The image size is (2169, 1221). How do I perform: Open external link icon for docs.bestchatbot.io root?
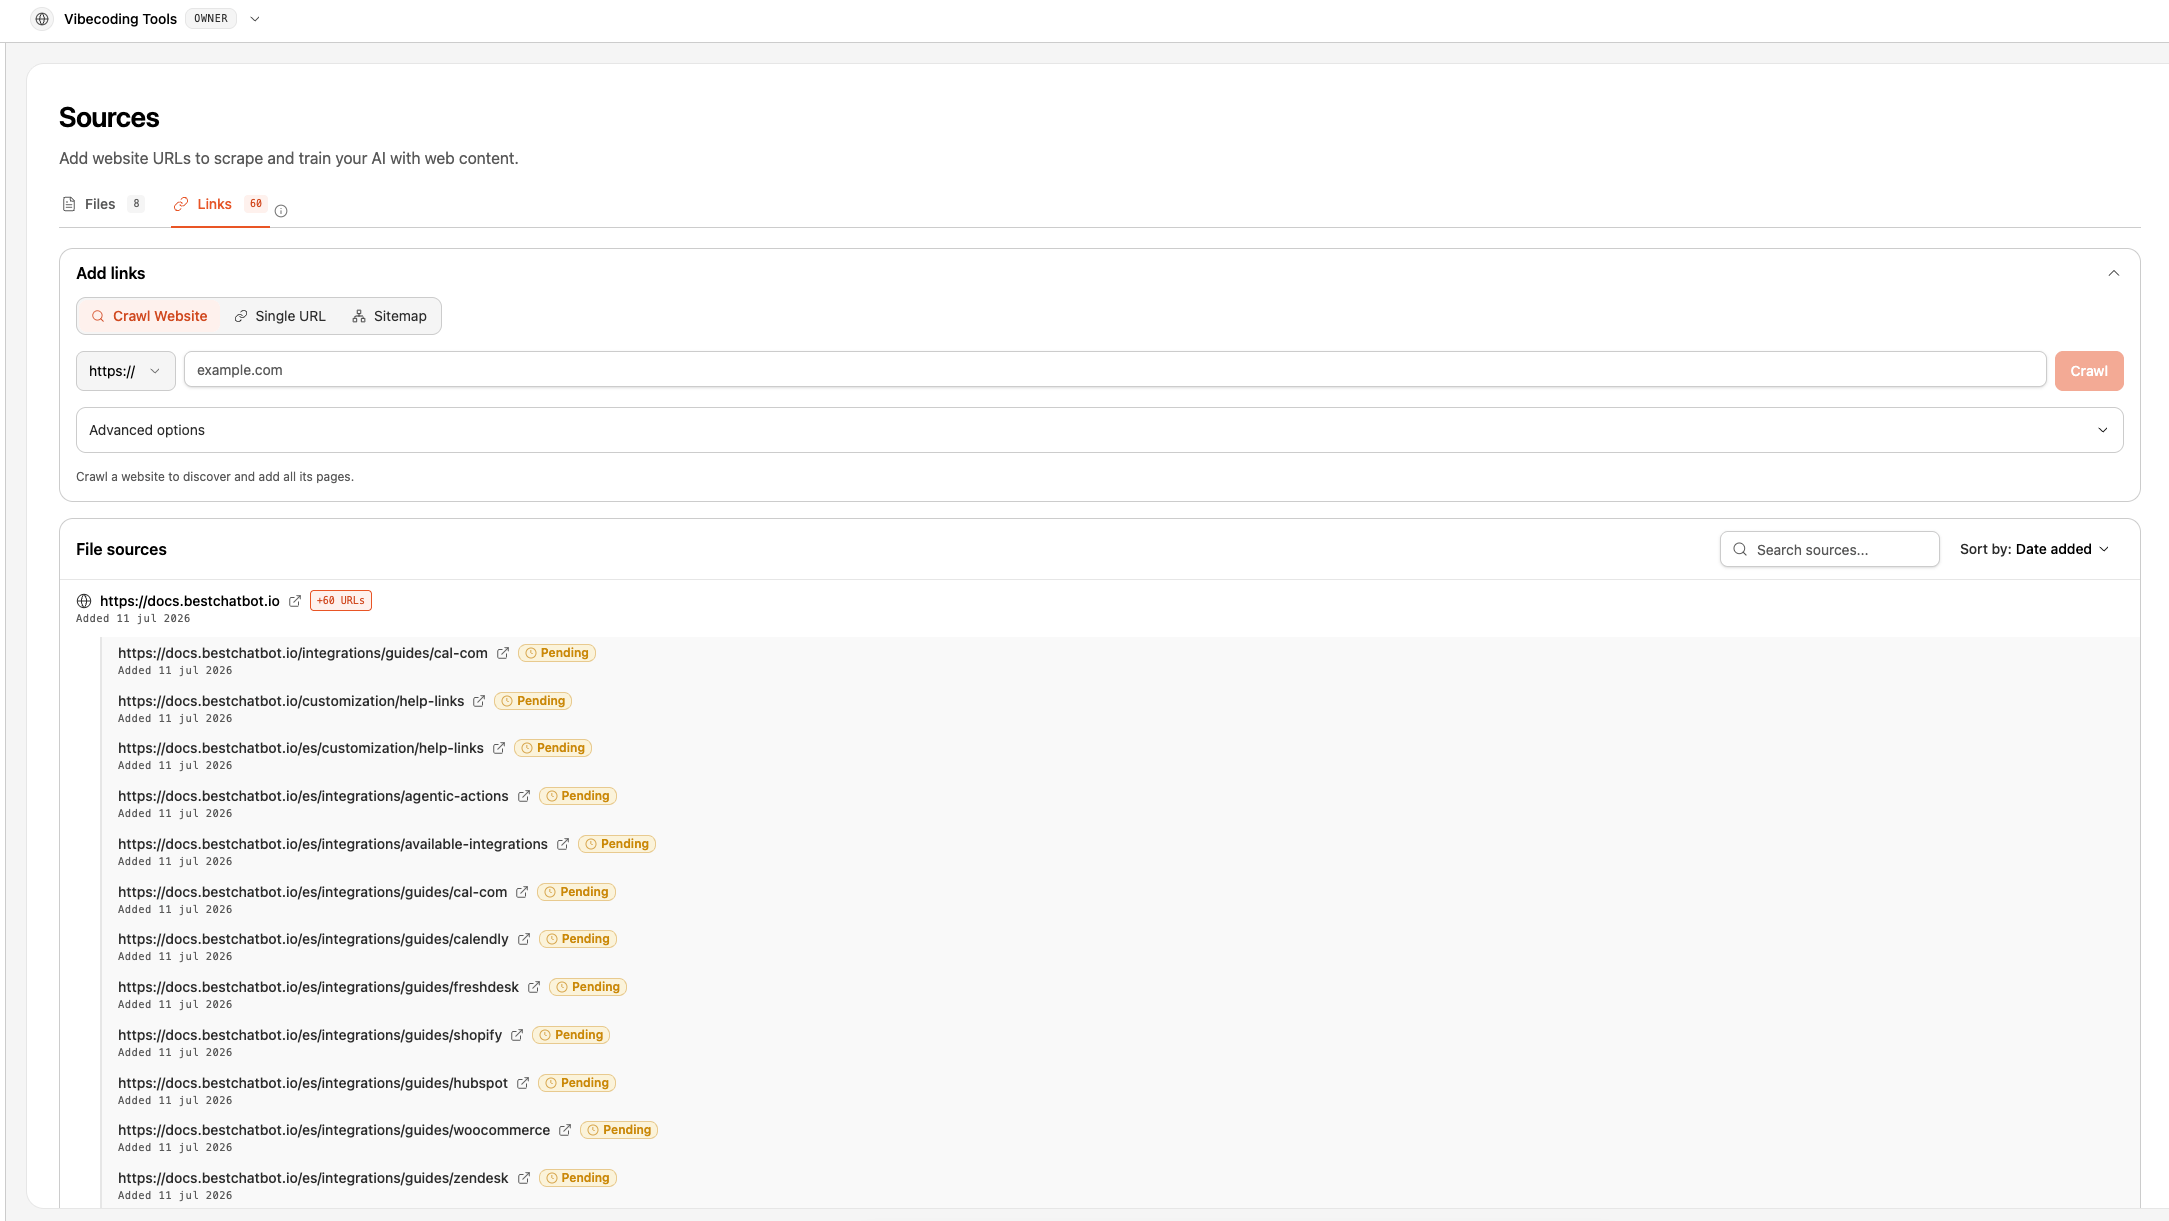click(295, 601)
